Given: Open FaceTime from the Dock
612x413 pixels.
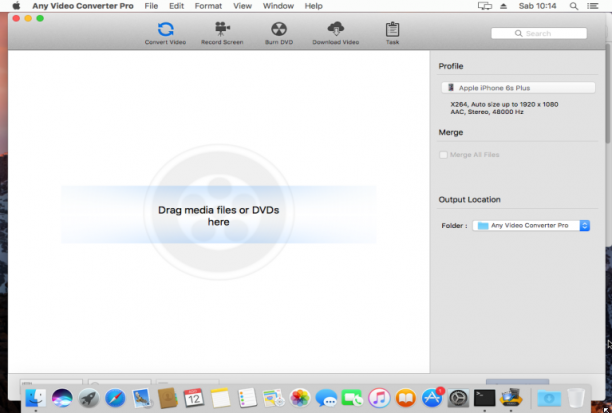Looking at the screenshot, I should (352, 399).
